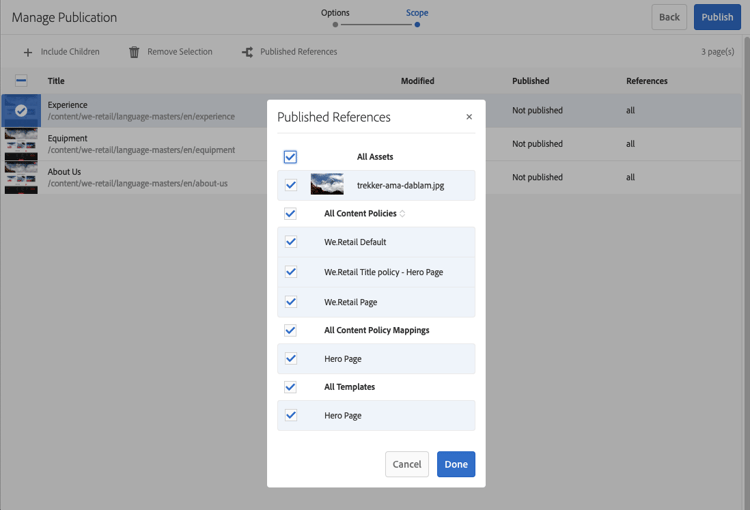Toggle the All Templates checkbox

point(290,387)
